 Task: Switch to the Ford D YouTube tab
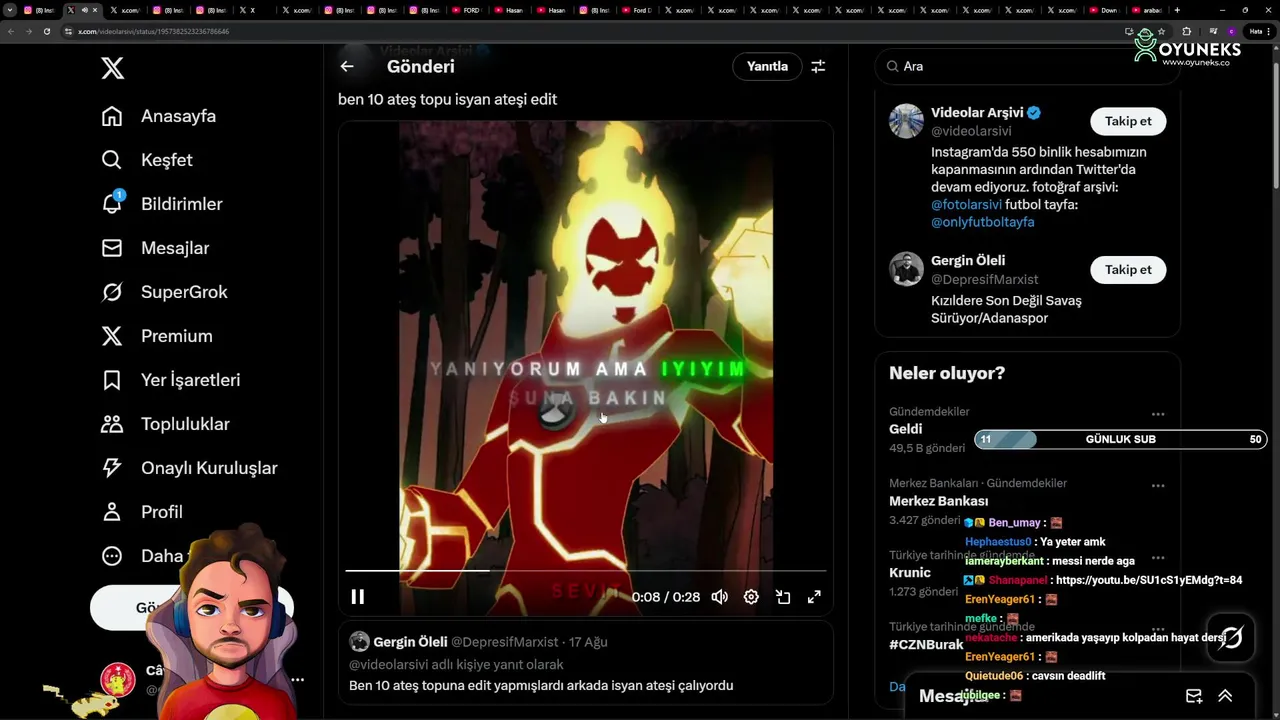(x=638, y=10)
